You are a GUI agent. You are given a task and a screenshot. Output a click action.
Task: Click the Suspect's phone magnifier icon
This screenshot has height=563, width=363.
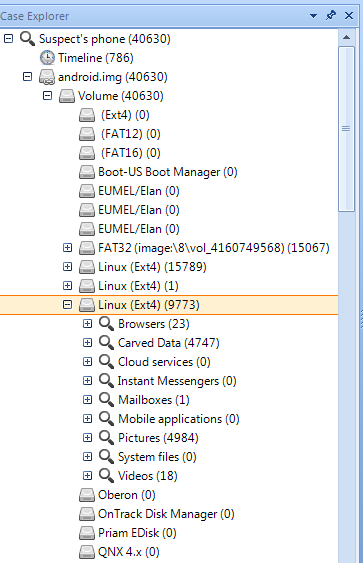click(x=27, y=38)
